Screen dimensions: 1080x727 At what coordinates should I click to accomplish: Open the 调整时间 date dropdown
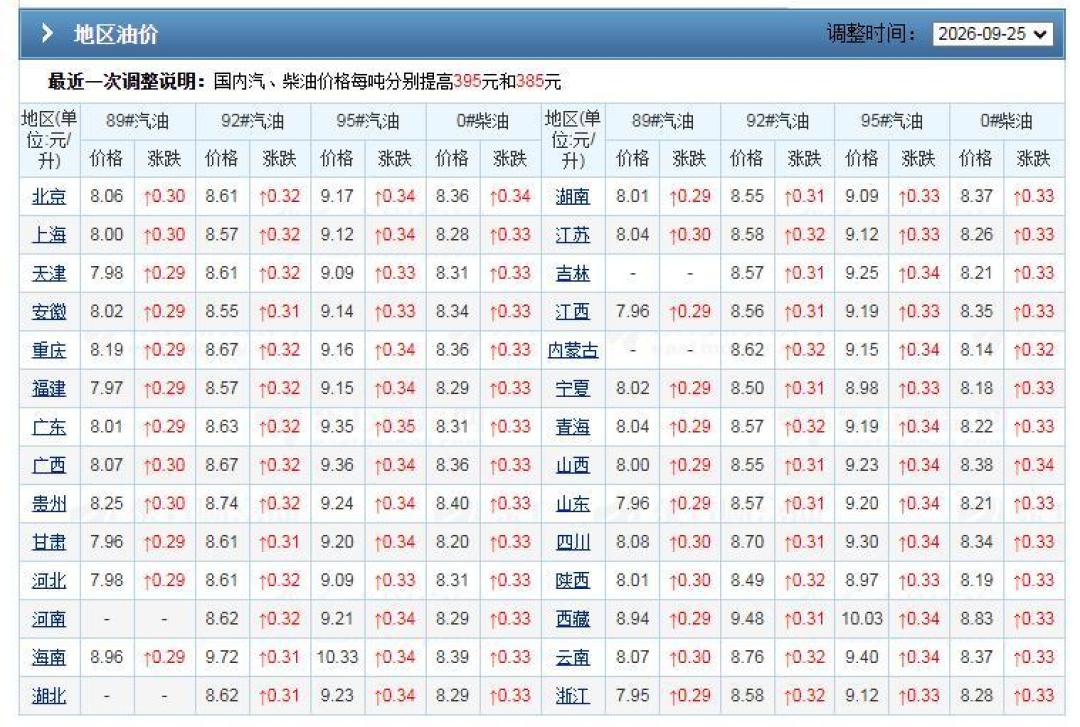point(993,34)
